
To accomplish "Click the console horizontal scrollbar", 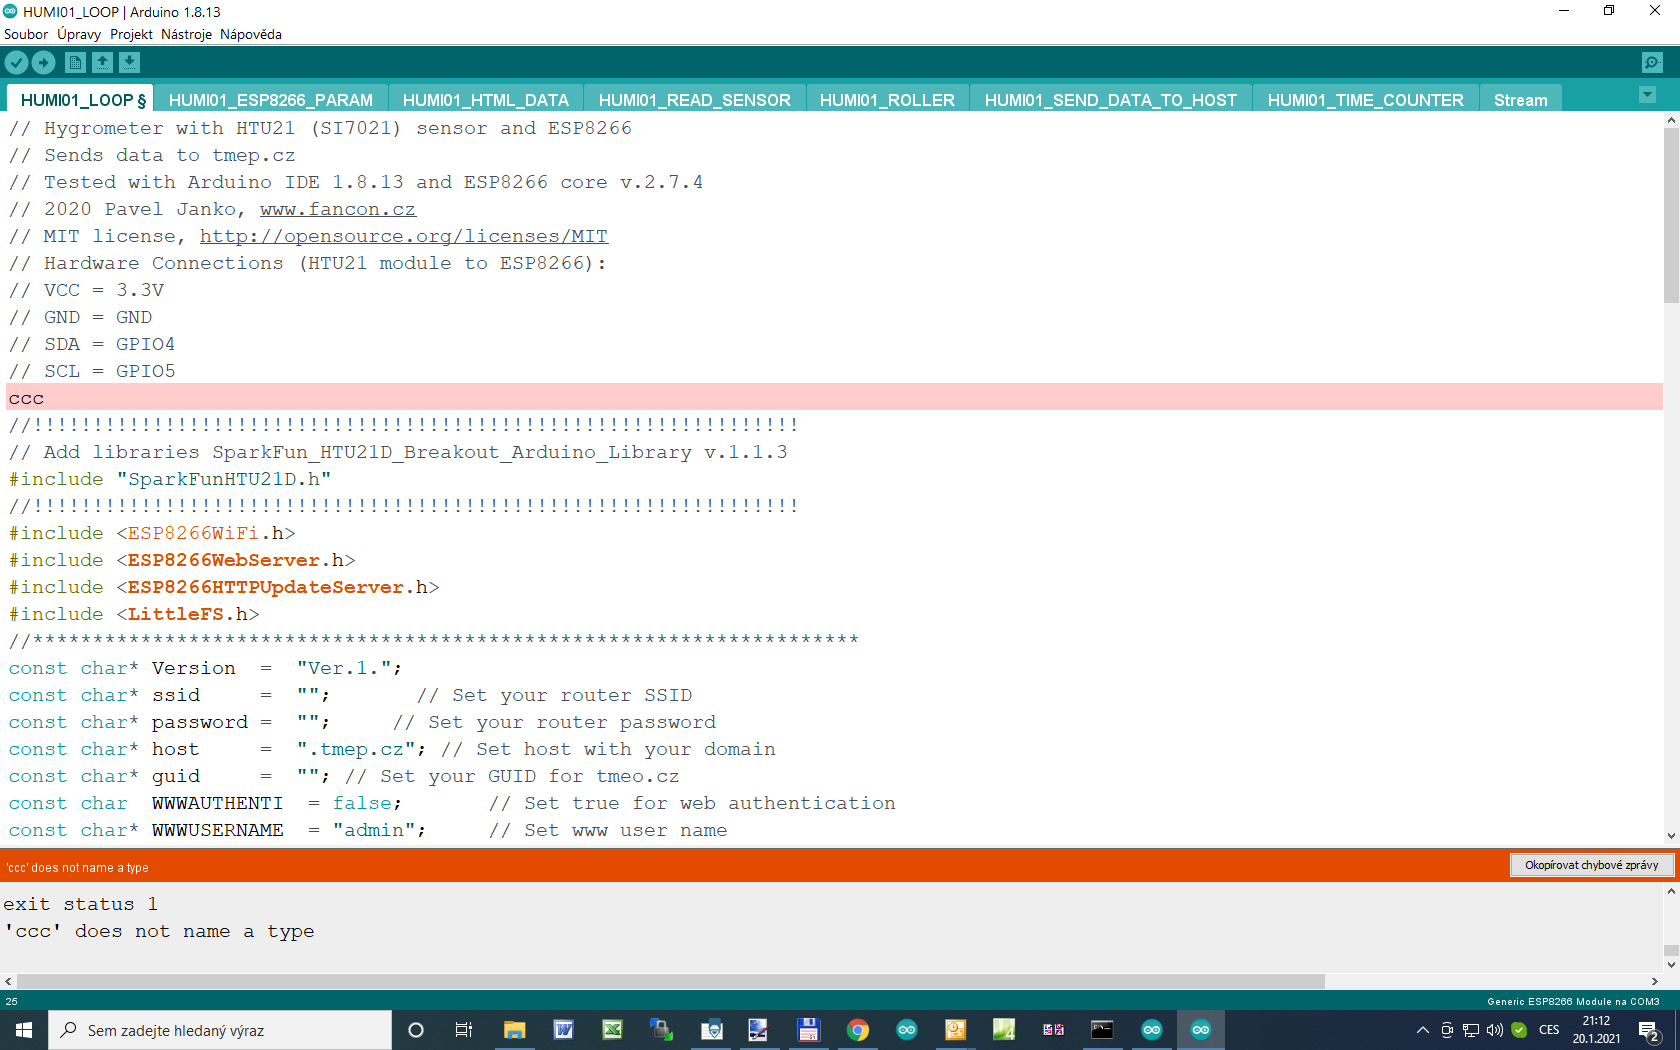I will [x=670, y=981].
